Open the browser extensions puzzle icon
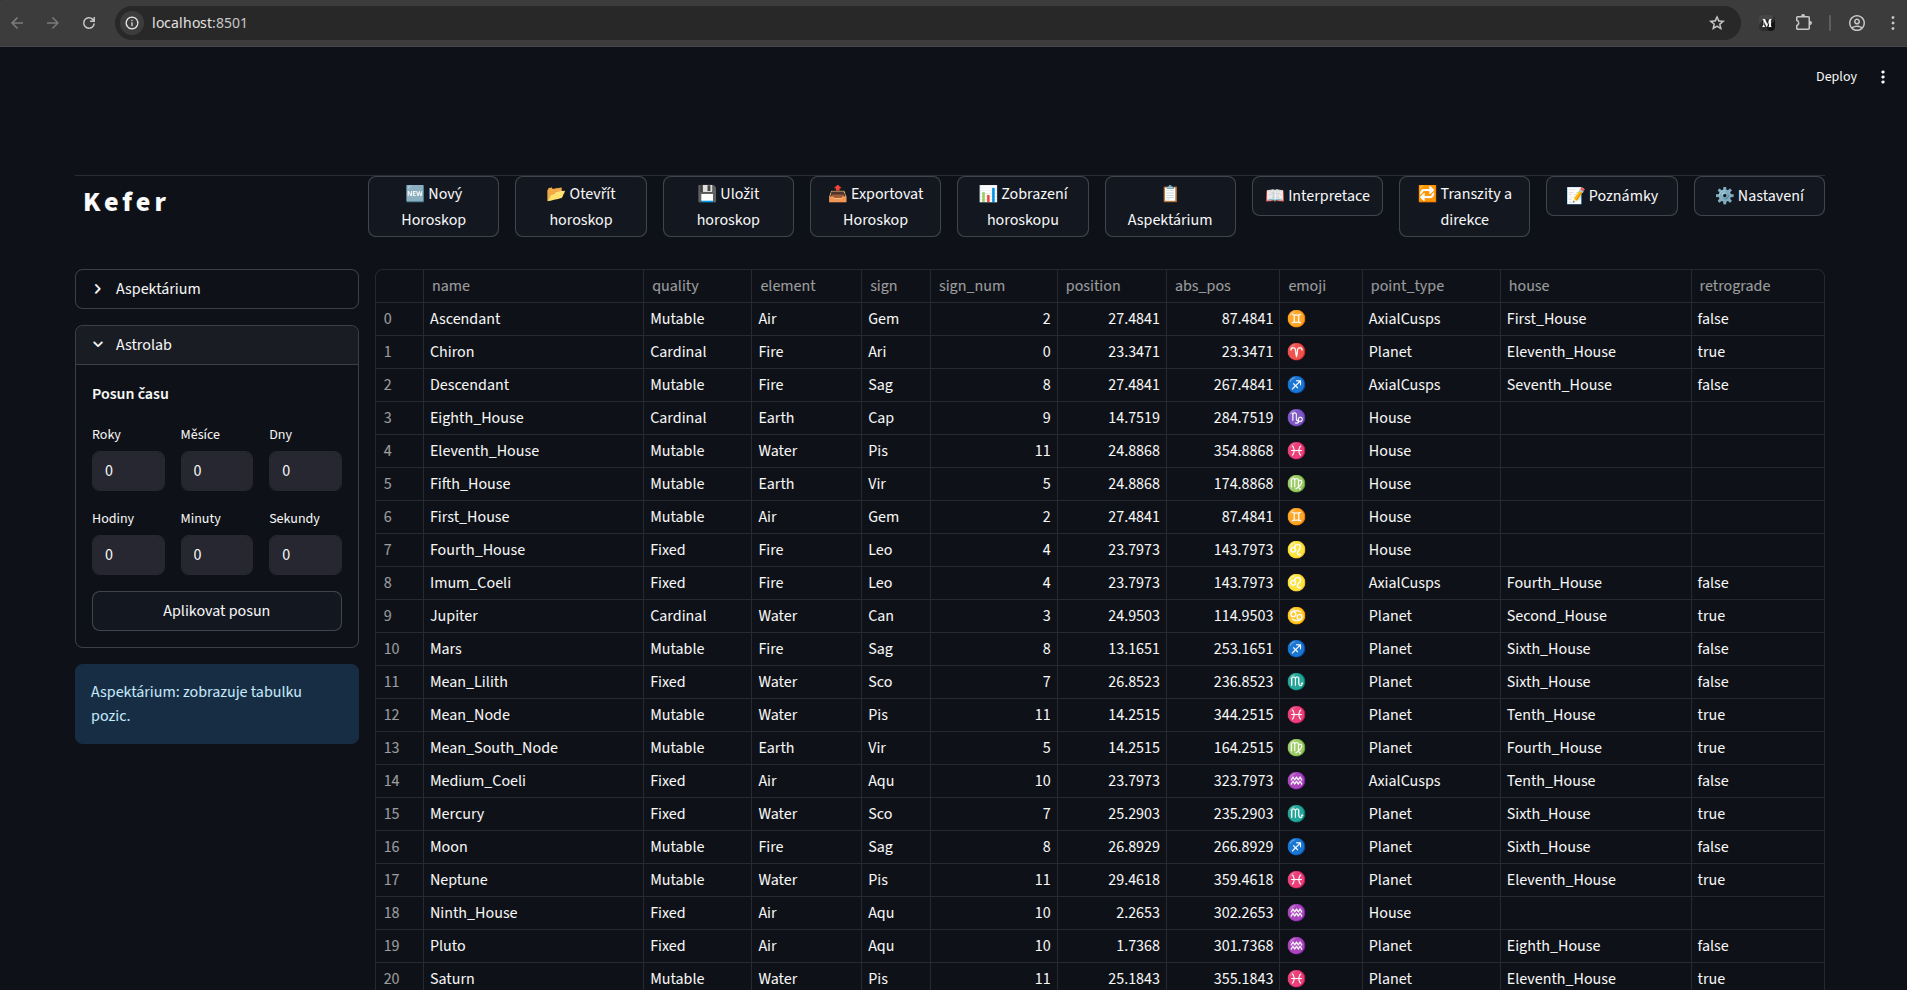 1804,23
